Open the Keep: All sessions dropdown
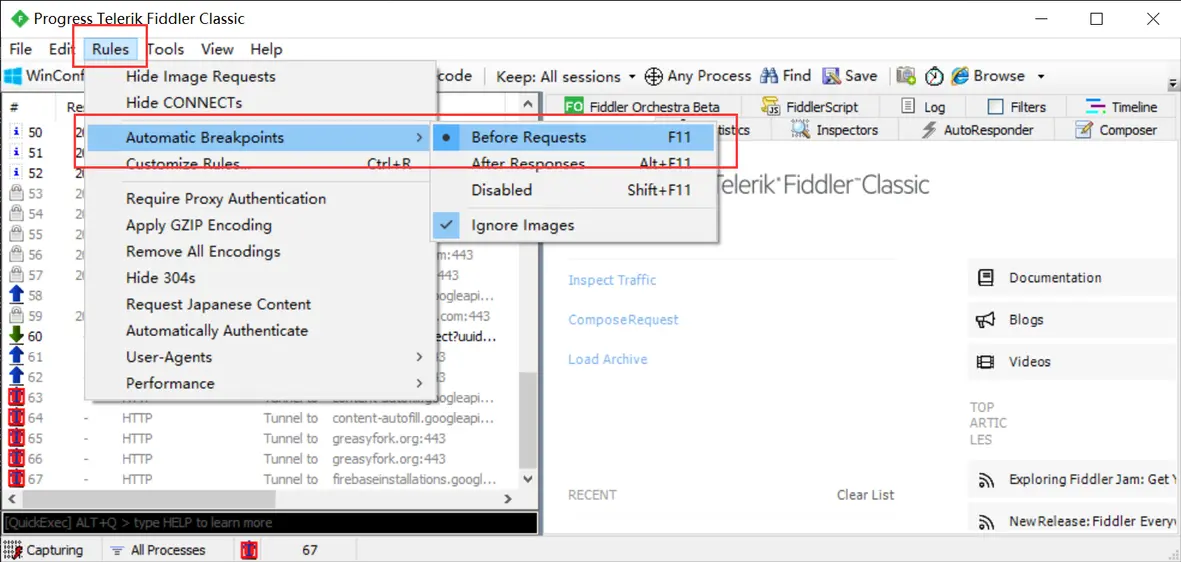This screenshot has width=1181, height=562. pyautogui.click(x=565, y=76)
